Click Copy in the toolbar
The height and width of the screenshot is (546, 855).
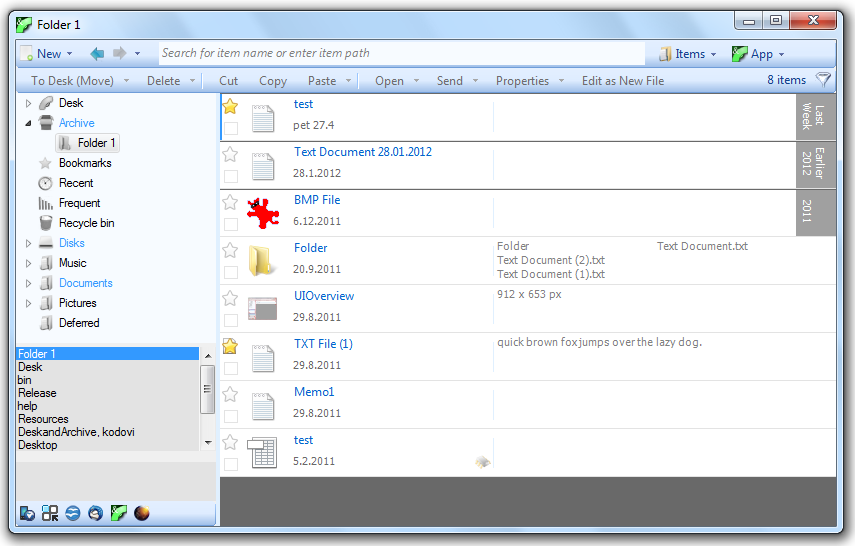tap(273, 81)
